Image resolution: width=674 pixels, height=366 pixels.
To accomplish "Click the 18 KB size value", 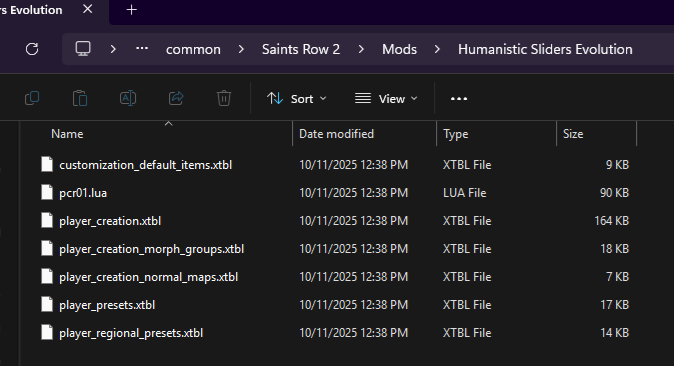I will tap(614, 249).
